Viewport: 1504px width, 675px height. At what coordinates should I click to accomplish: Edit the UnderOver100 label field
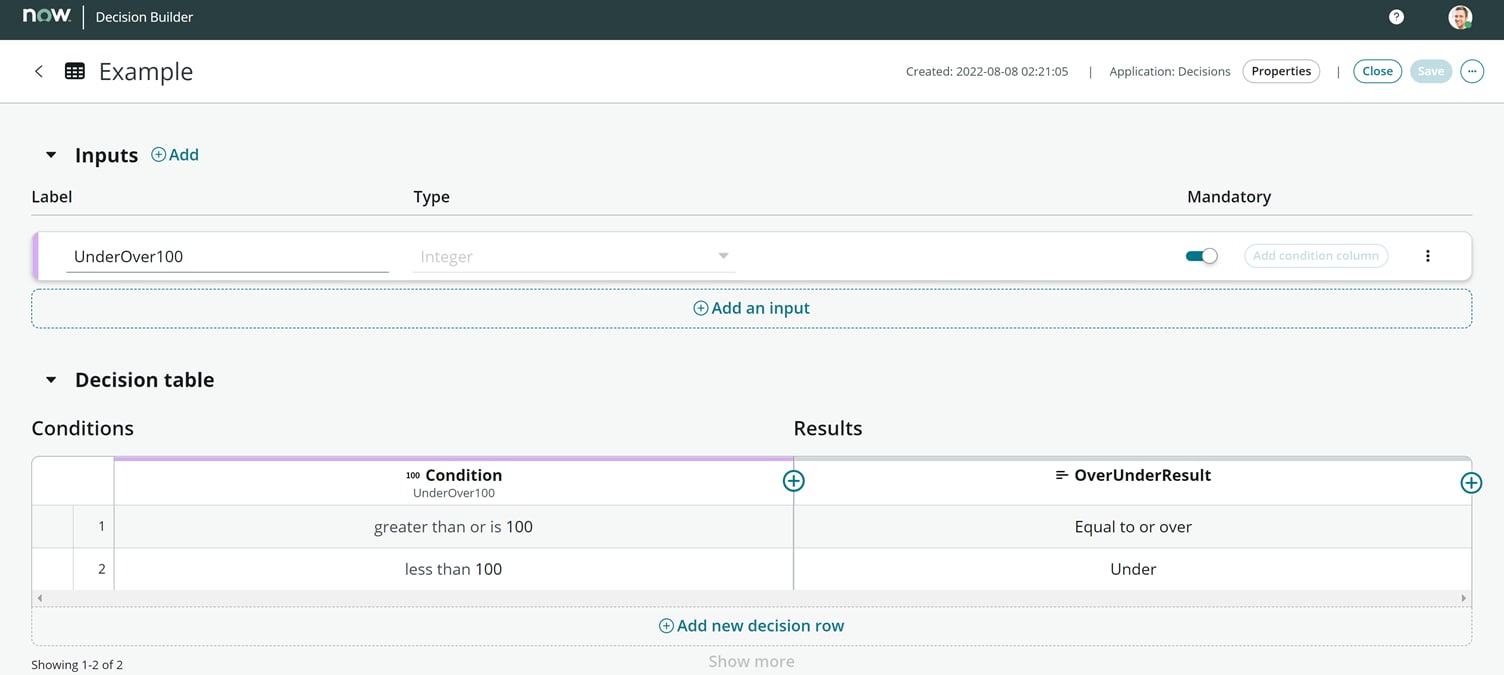point(227,256)
